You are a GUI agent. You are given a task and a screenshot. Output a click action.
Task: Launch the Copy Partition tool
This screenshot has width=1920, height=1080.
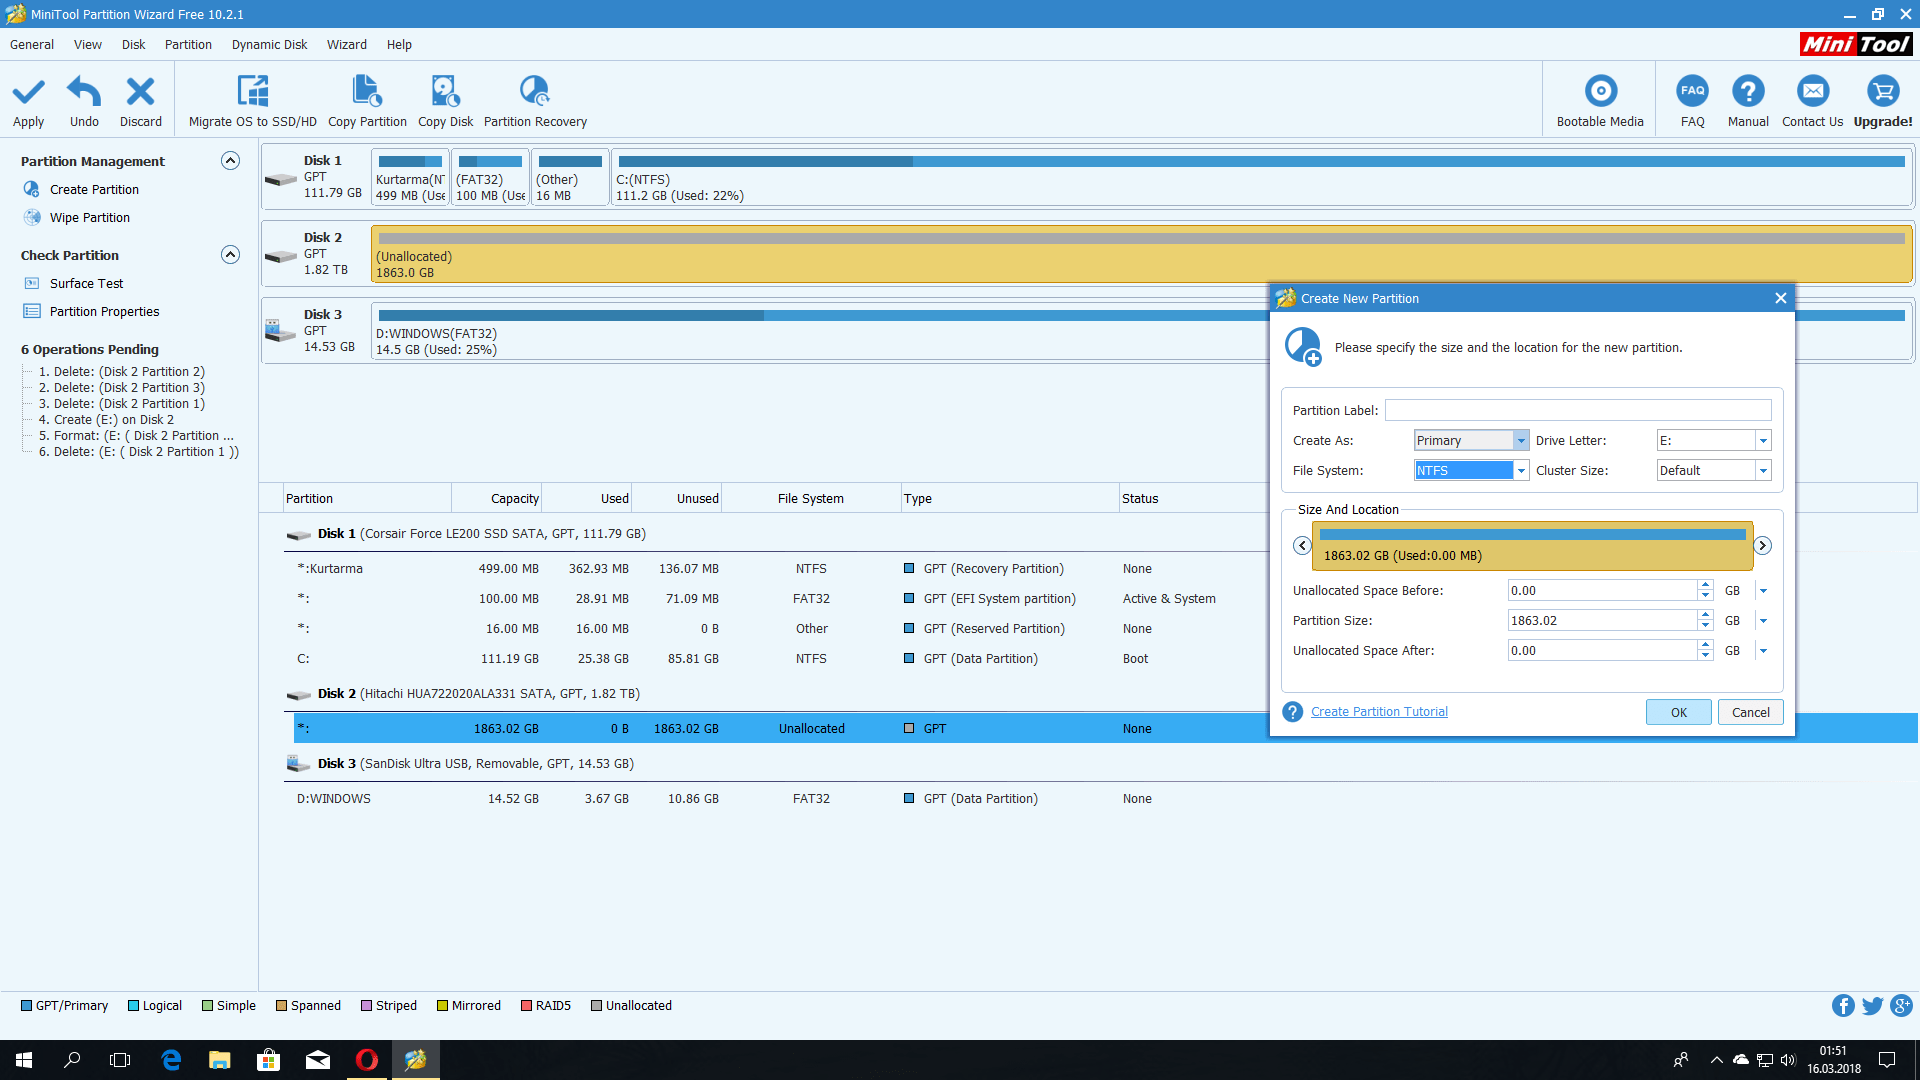point(367,92)
